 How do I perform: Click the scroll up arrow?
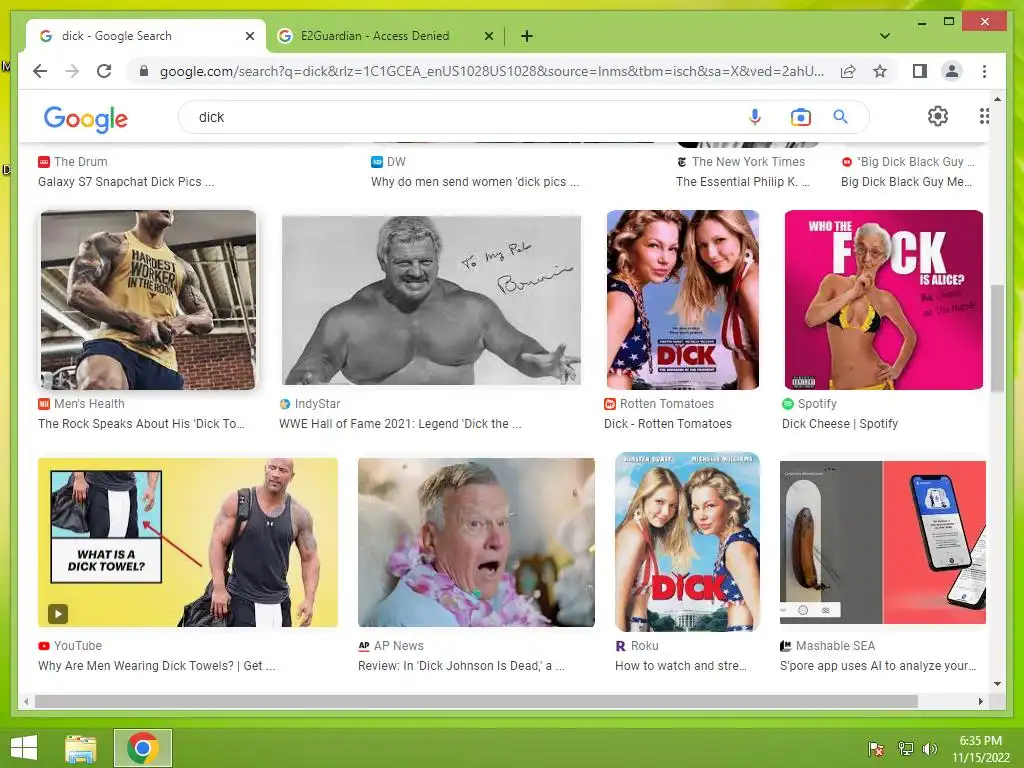[x=997, y=99]
